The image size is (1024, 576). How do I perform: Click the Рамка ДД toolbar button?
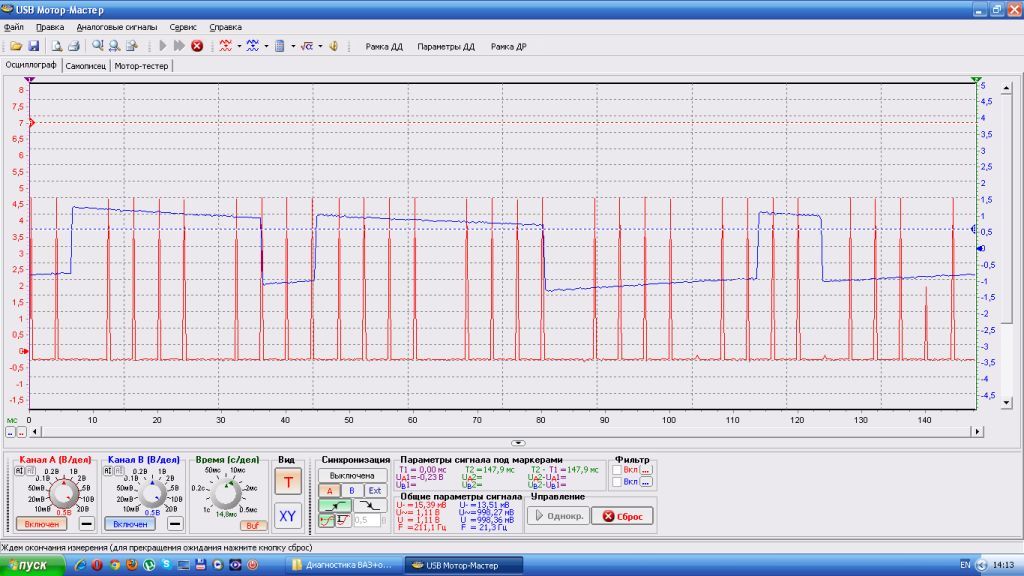coord(384,46)
